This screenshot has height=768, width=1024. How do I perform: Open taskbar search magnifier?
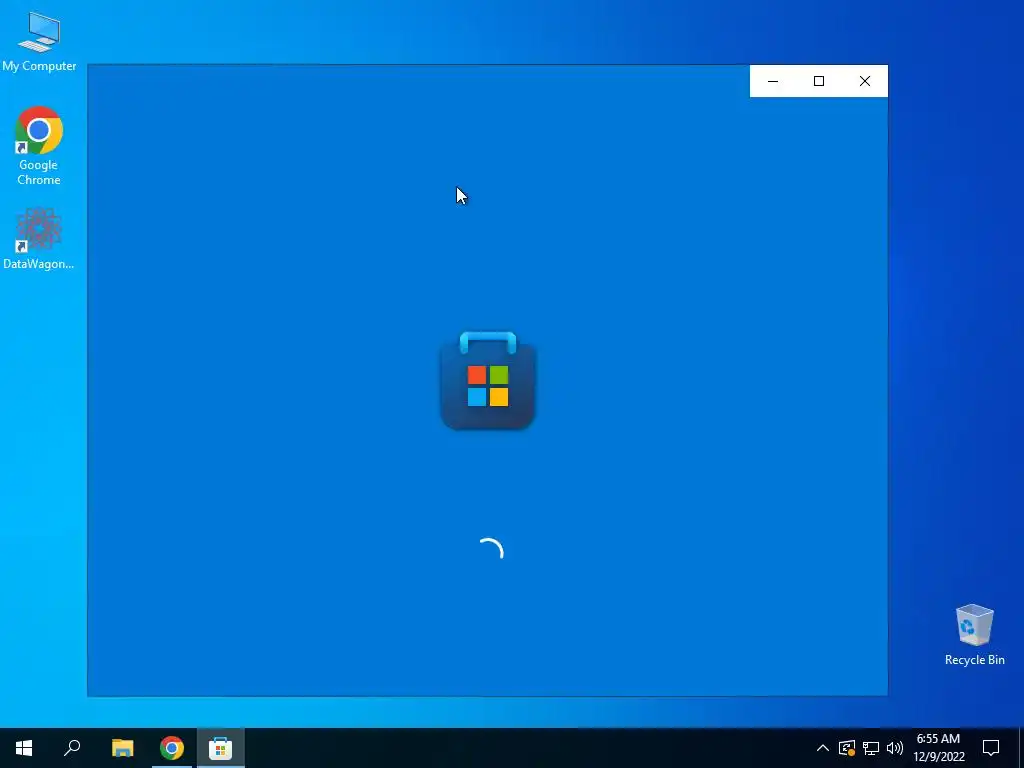72,748
